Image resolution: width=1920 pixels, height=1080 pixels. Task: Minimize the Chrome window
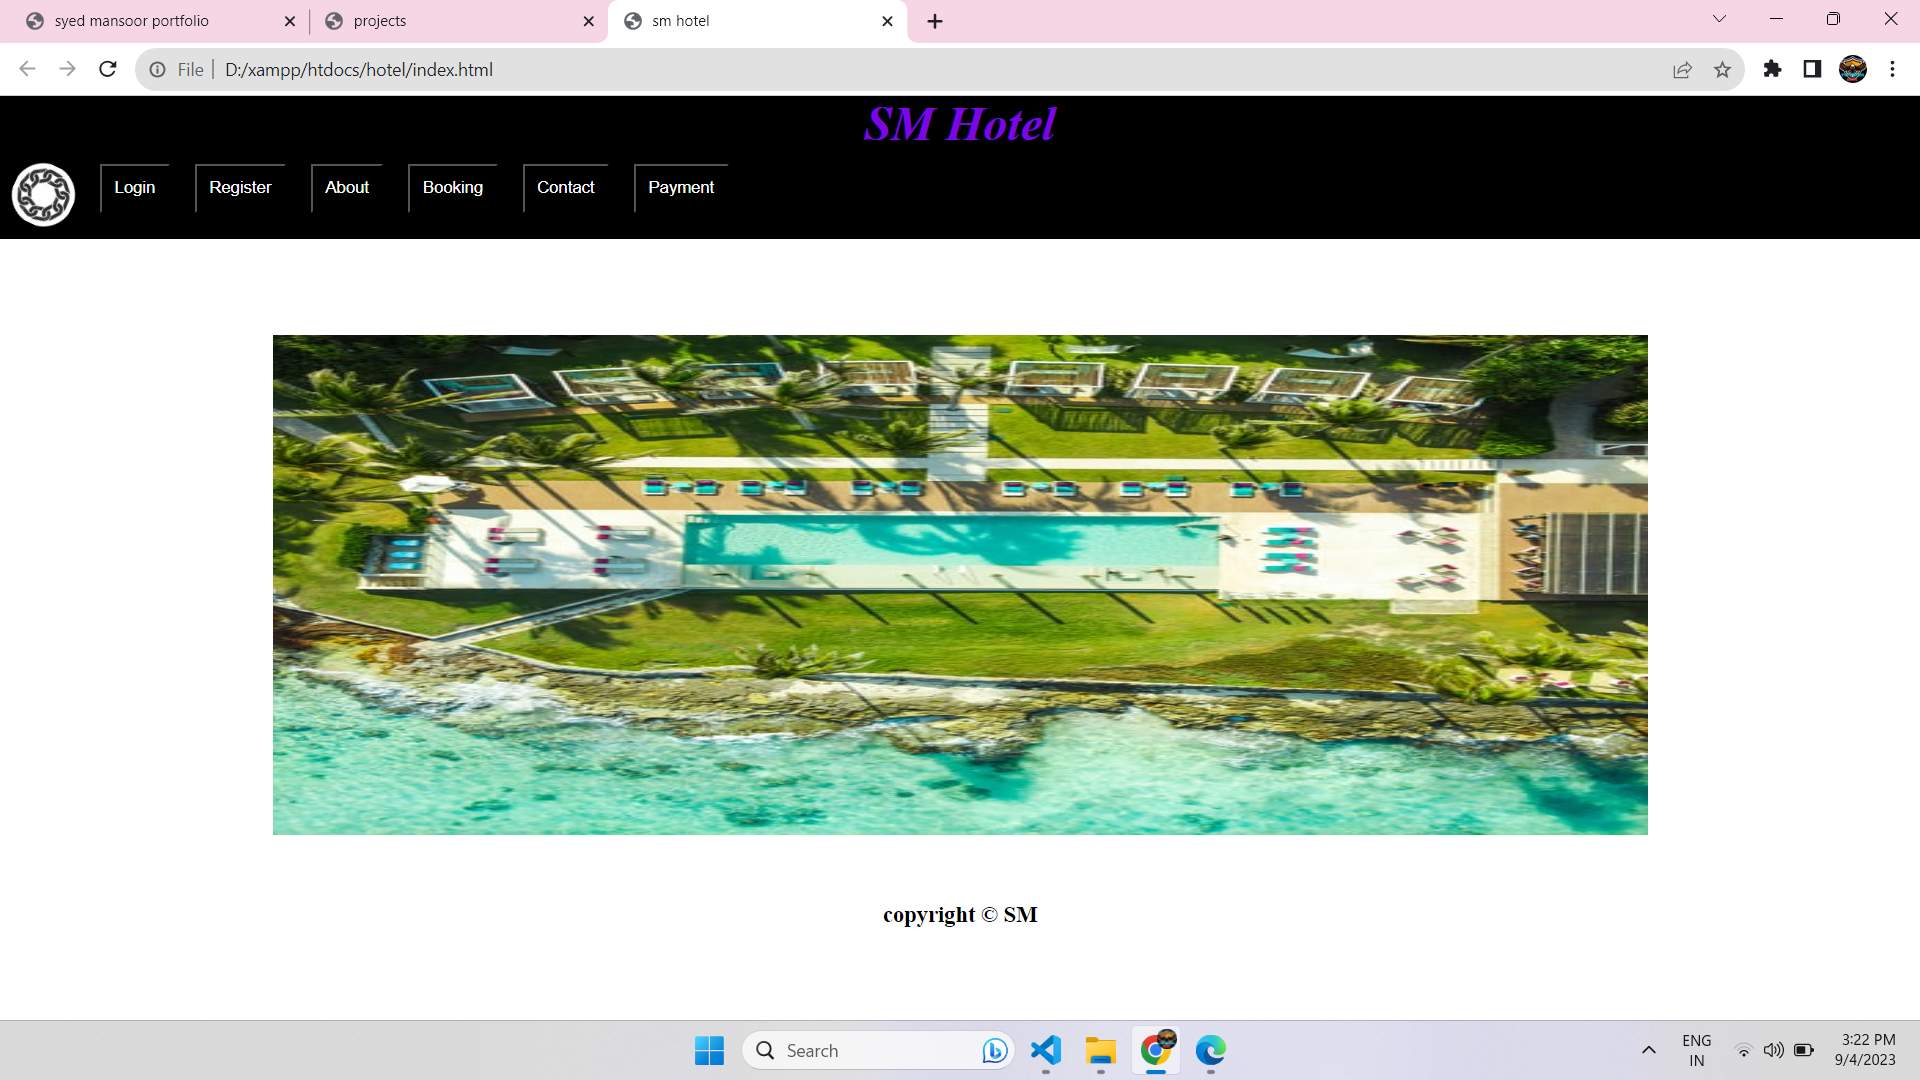[x=1776, y=19]
